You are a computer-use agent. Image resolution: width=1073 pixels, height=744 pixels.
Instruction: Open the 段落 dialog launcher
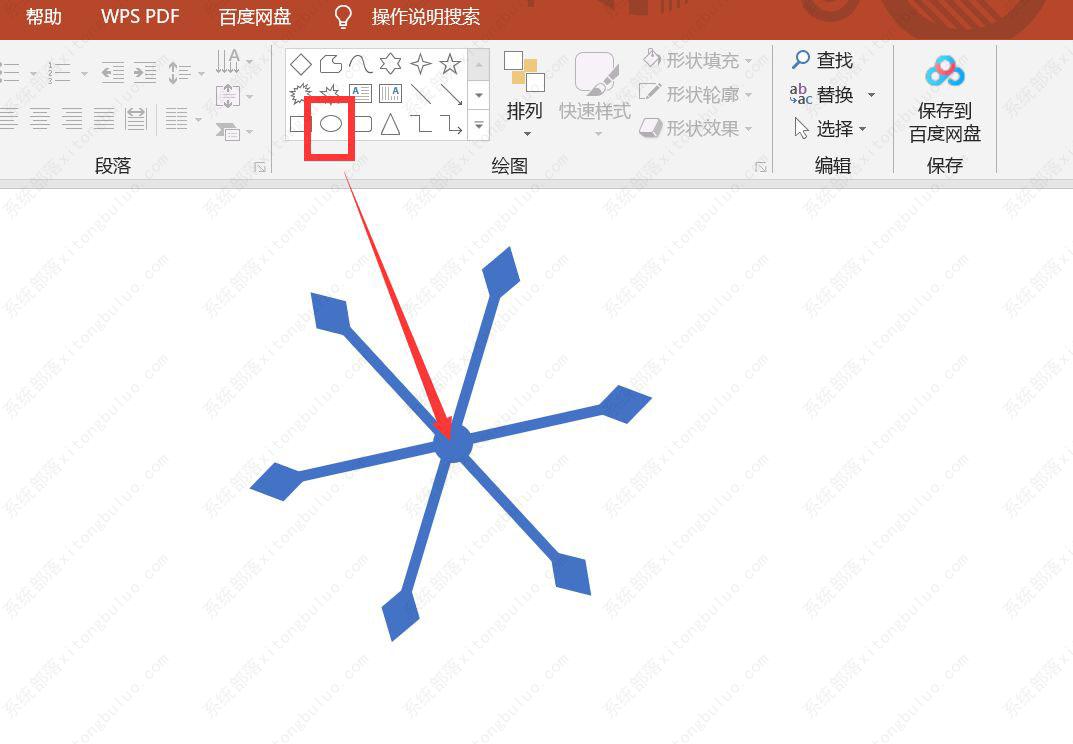260,167
